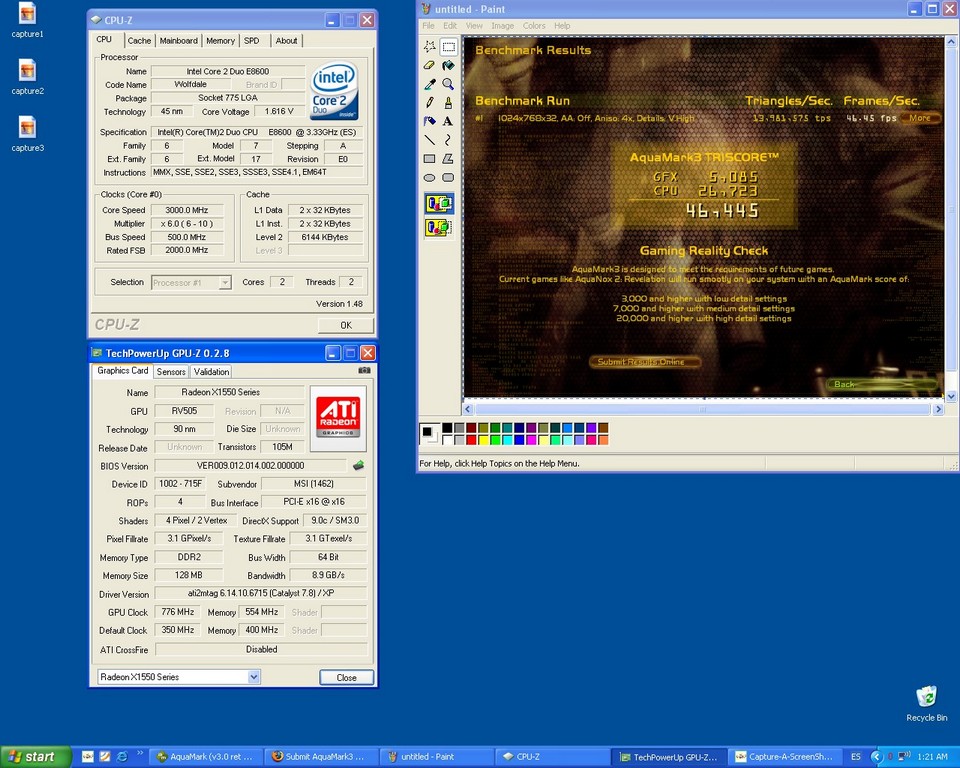This screenshot has width=960, height=768.
Task: Open Paint's File menu
Action: click(x=428, y=26)
